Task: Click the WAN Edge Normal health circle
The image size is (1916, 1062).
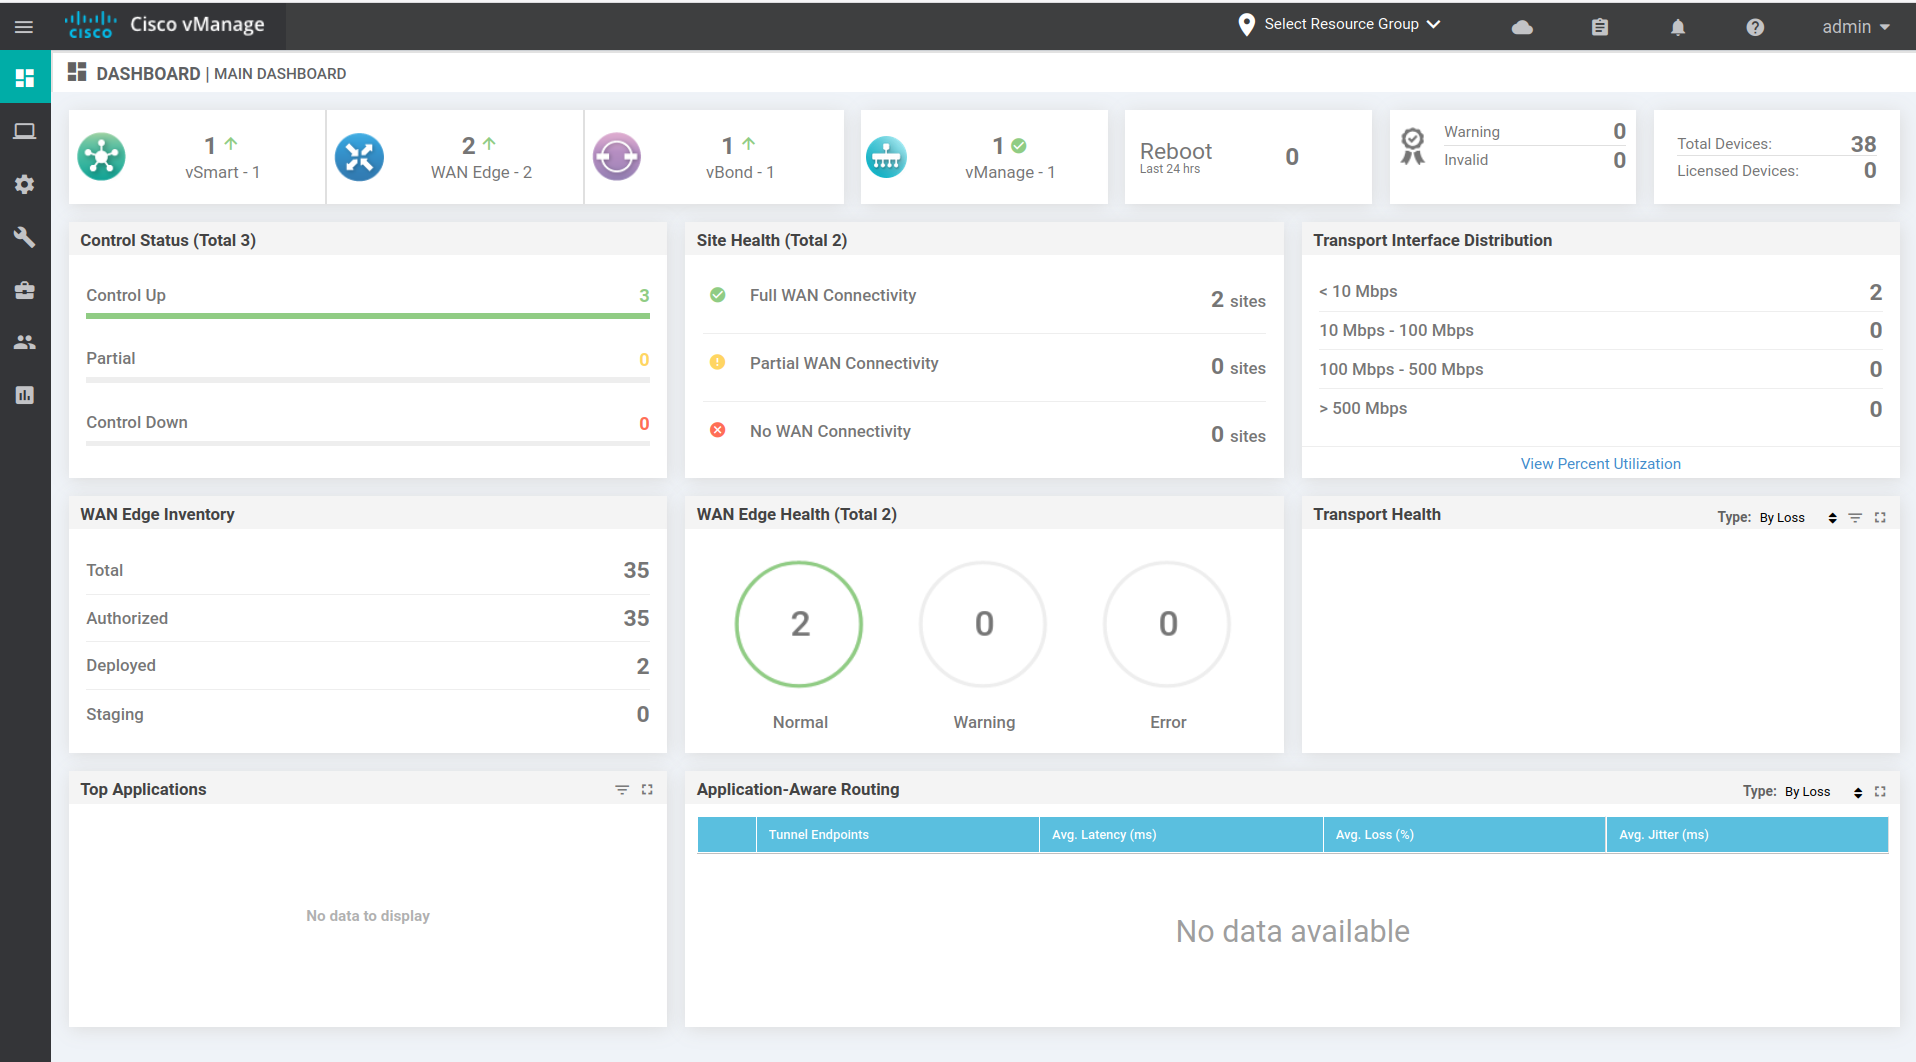Action: [798, 624]
